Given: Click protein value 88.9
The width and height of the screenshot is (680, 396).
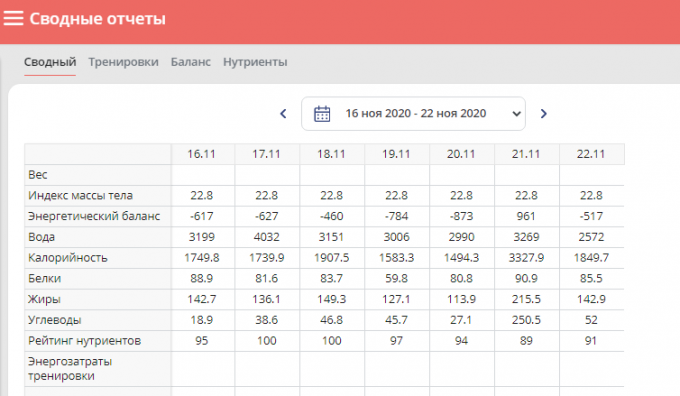Looking at the screenshot, I should point(201,278).
